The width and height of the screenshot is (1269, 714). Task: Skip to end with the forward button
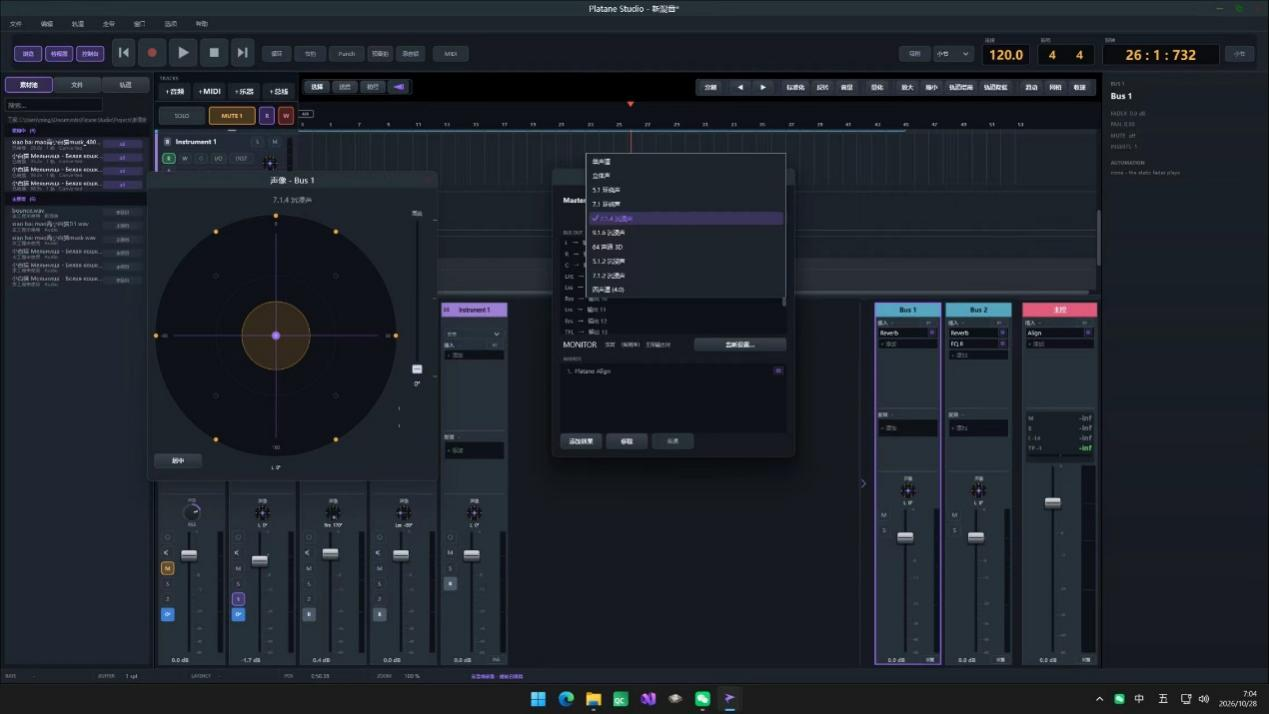coord(243,53)
